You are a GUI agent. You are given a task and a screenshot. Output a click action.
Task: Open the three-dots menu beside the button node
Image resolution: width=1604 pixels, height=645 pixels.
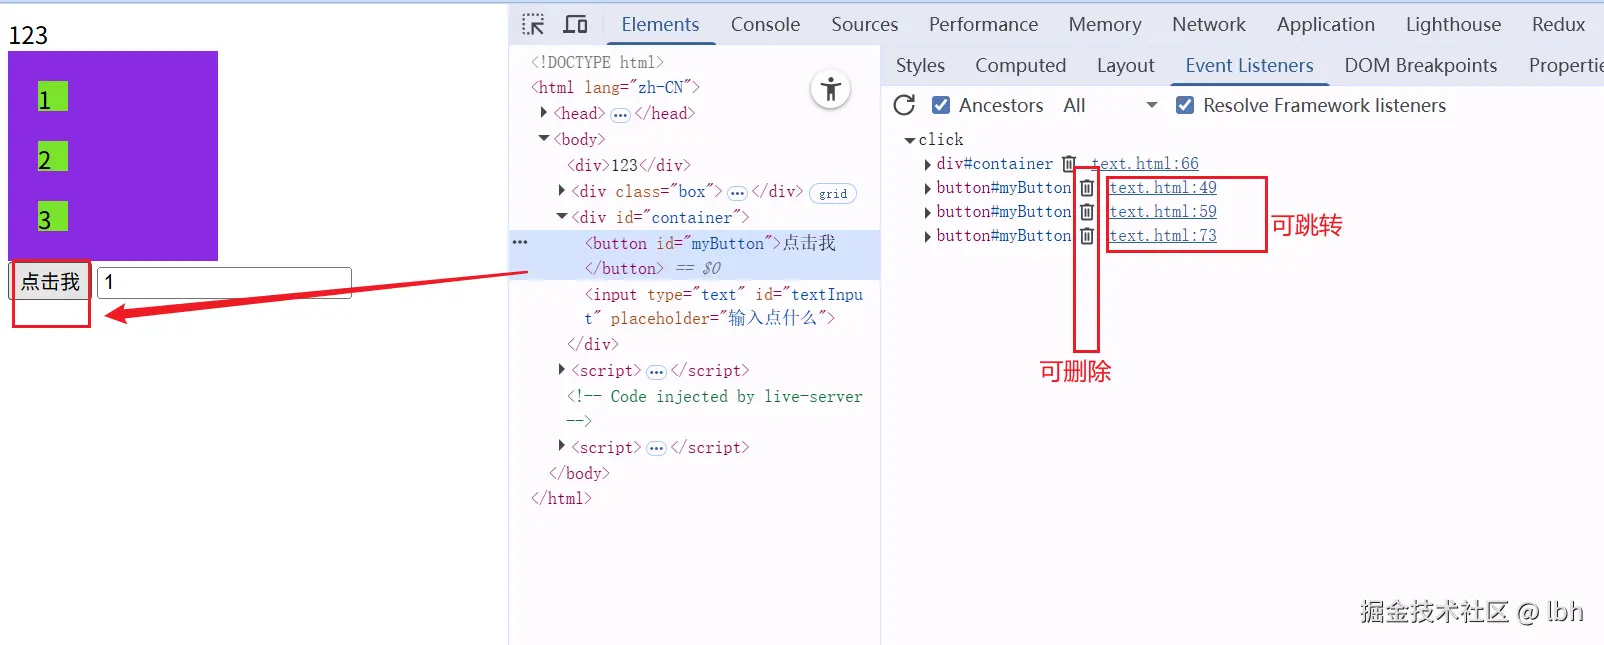point(520,242)
